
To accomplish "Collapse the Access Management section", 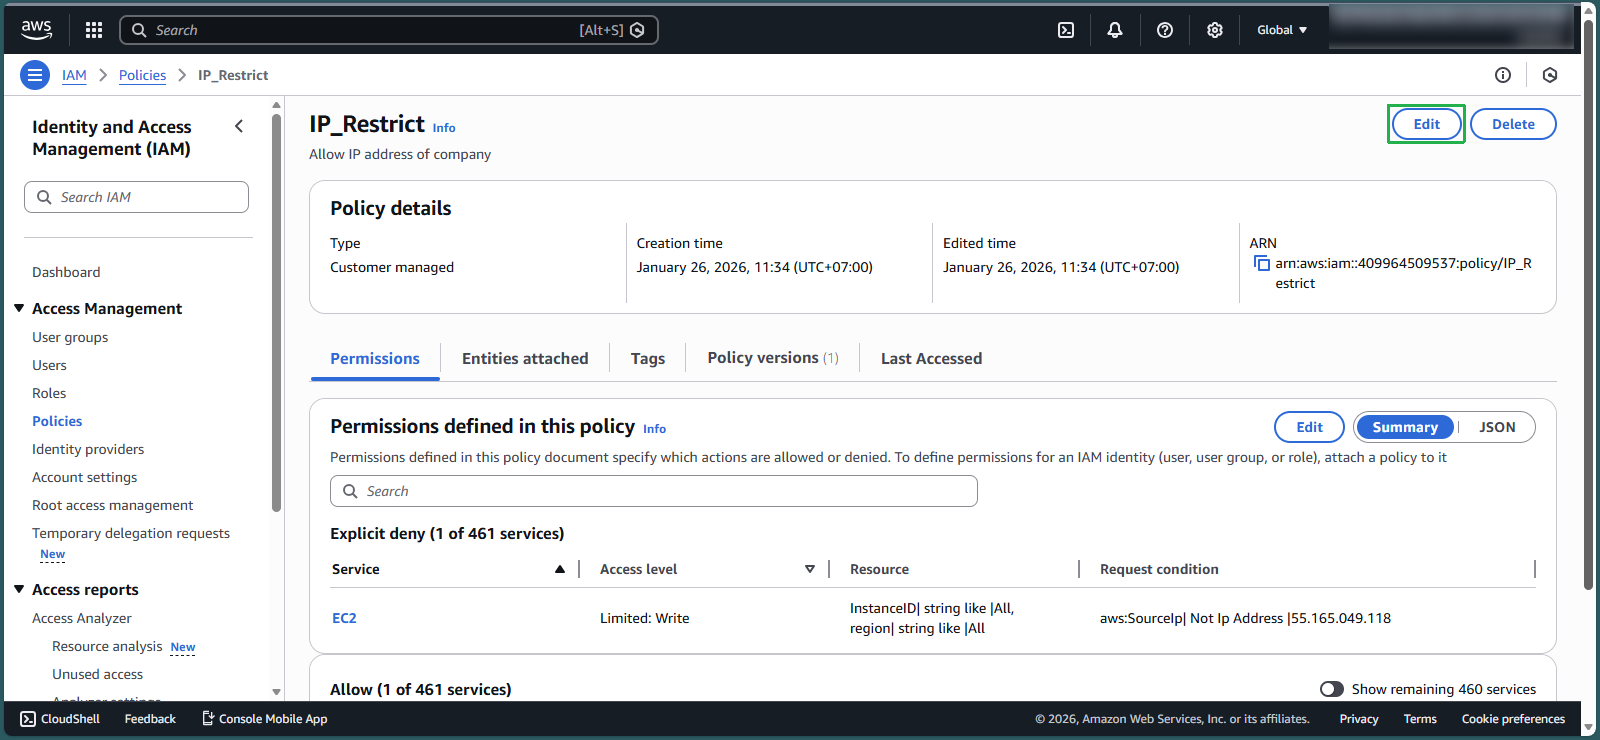I will click(x=19, y=308).
